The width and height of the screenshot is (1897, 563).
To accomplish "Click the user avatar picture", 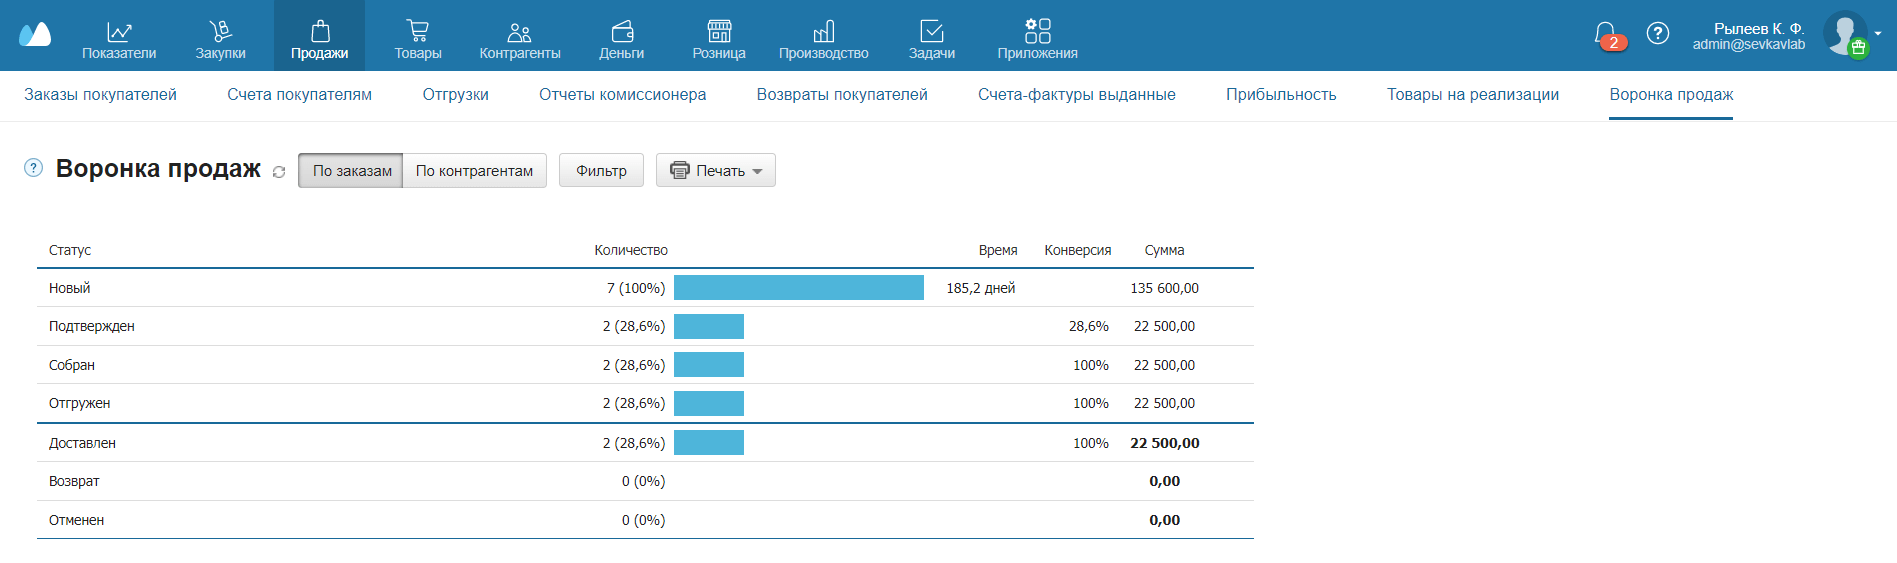I will coord(1845,34).
